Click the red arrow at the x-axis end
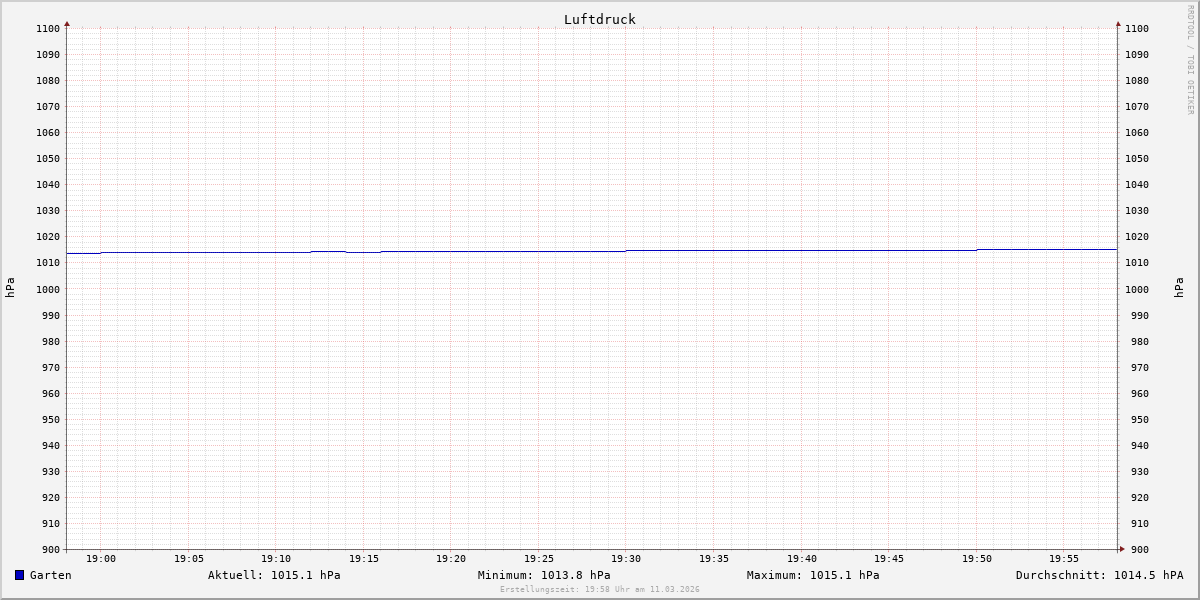Image resolution: width=1200 pixels, height=600 pixels. tap(1122, 549)
